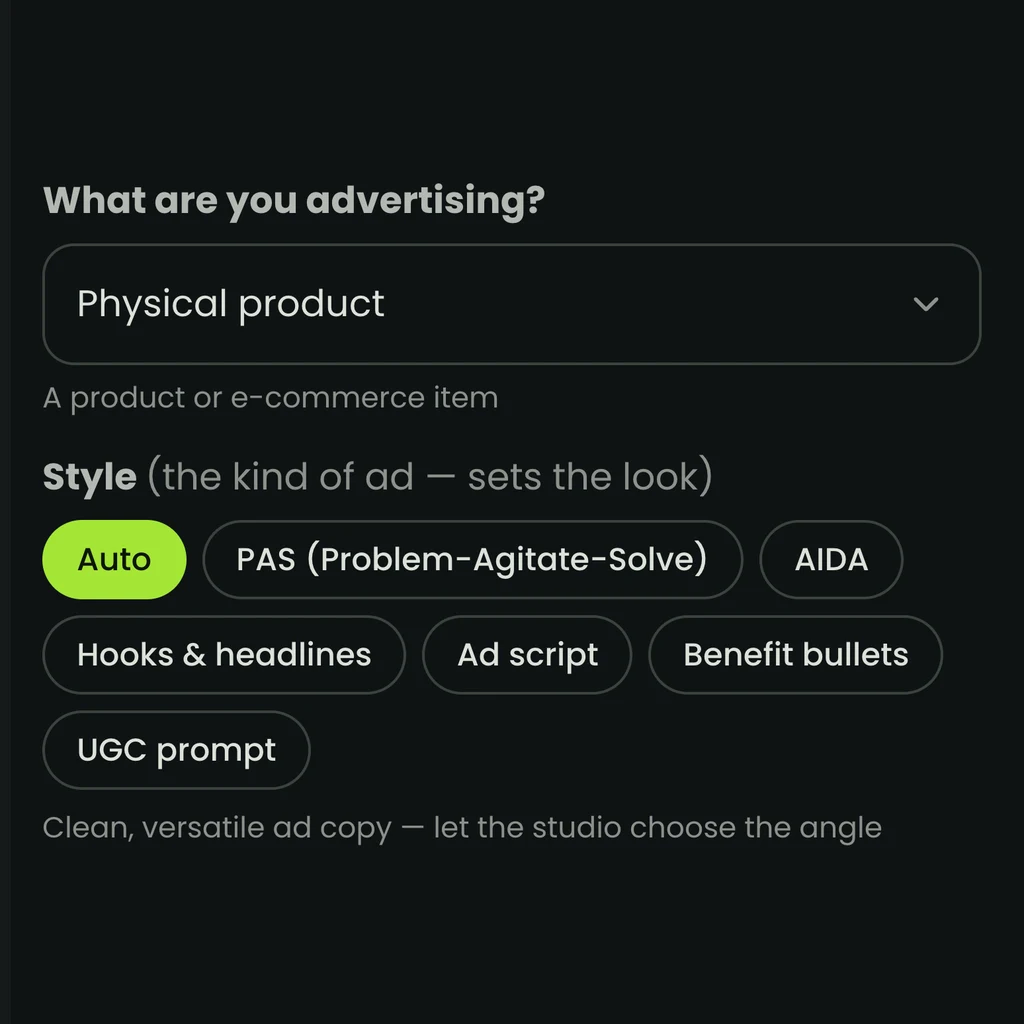
Task: Click the word "headlines" in the Hooks chip
Action: 293,654
